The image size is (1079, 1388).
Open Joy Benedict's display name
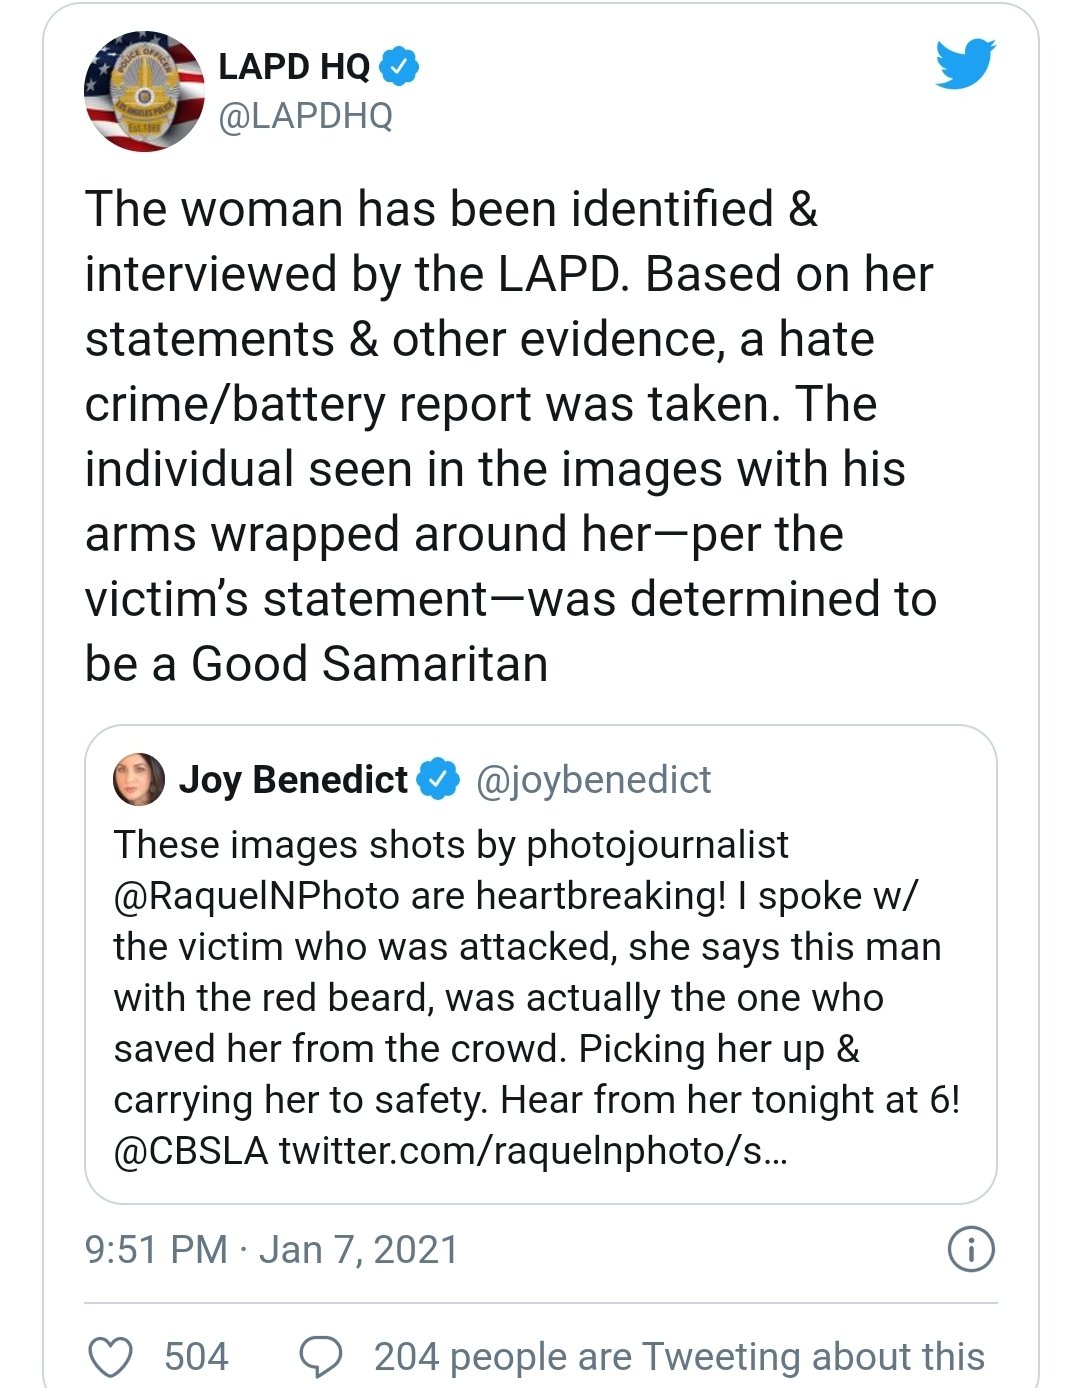(x=293, y=779)
